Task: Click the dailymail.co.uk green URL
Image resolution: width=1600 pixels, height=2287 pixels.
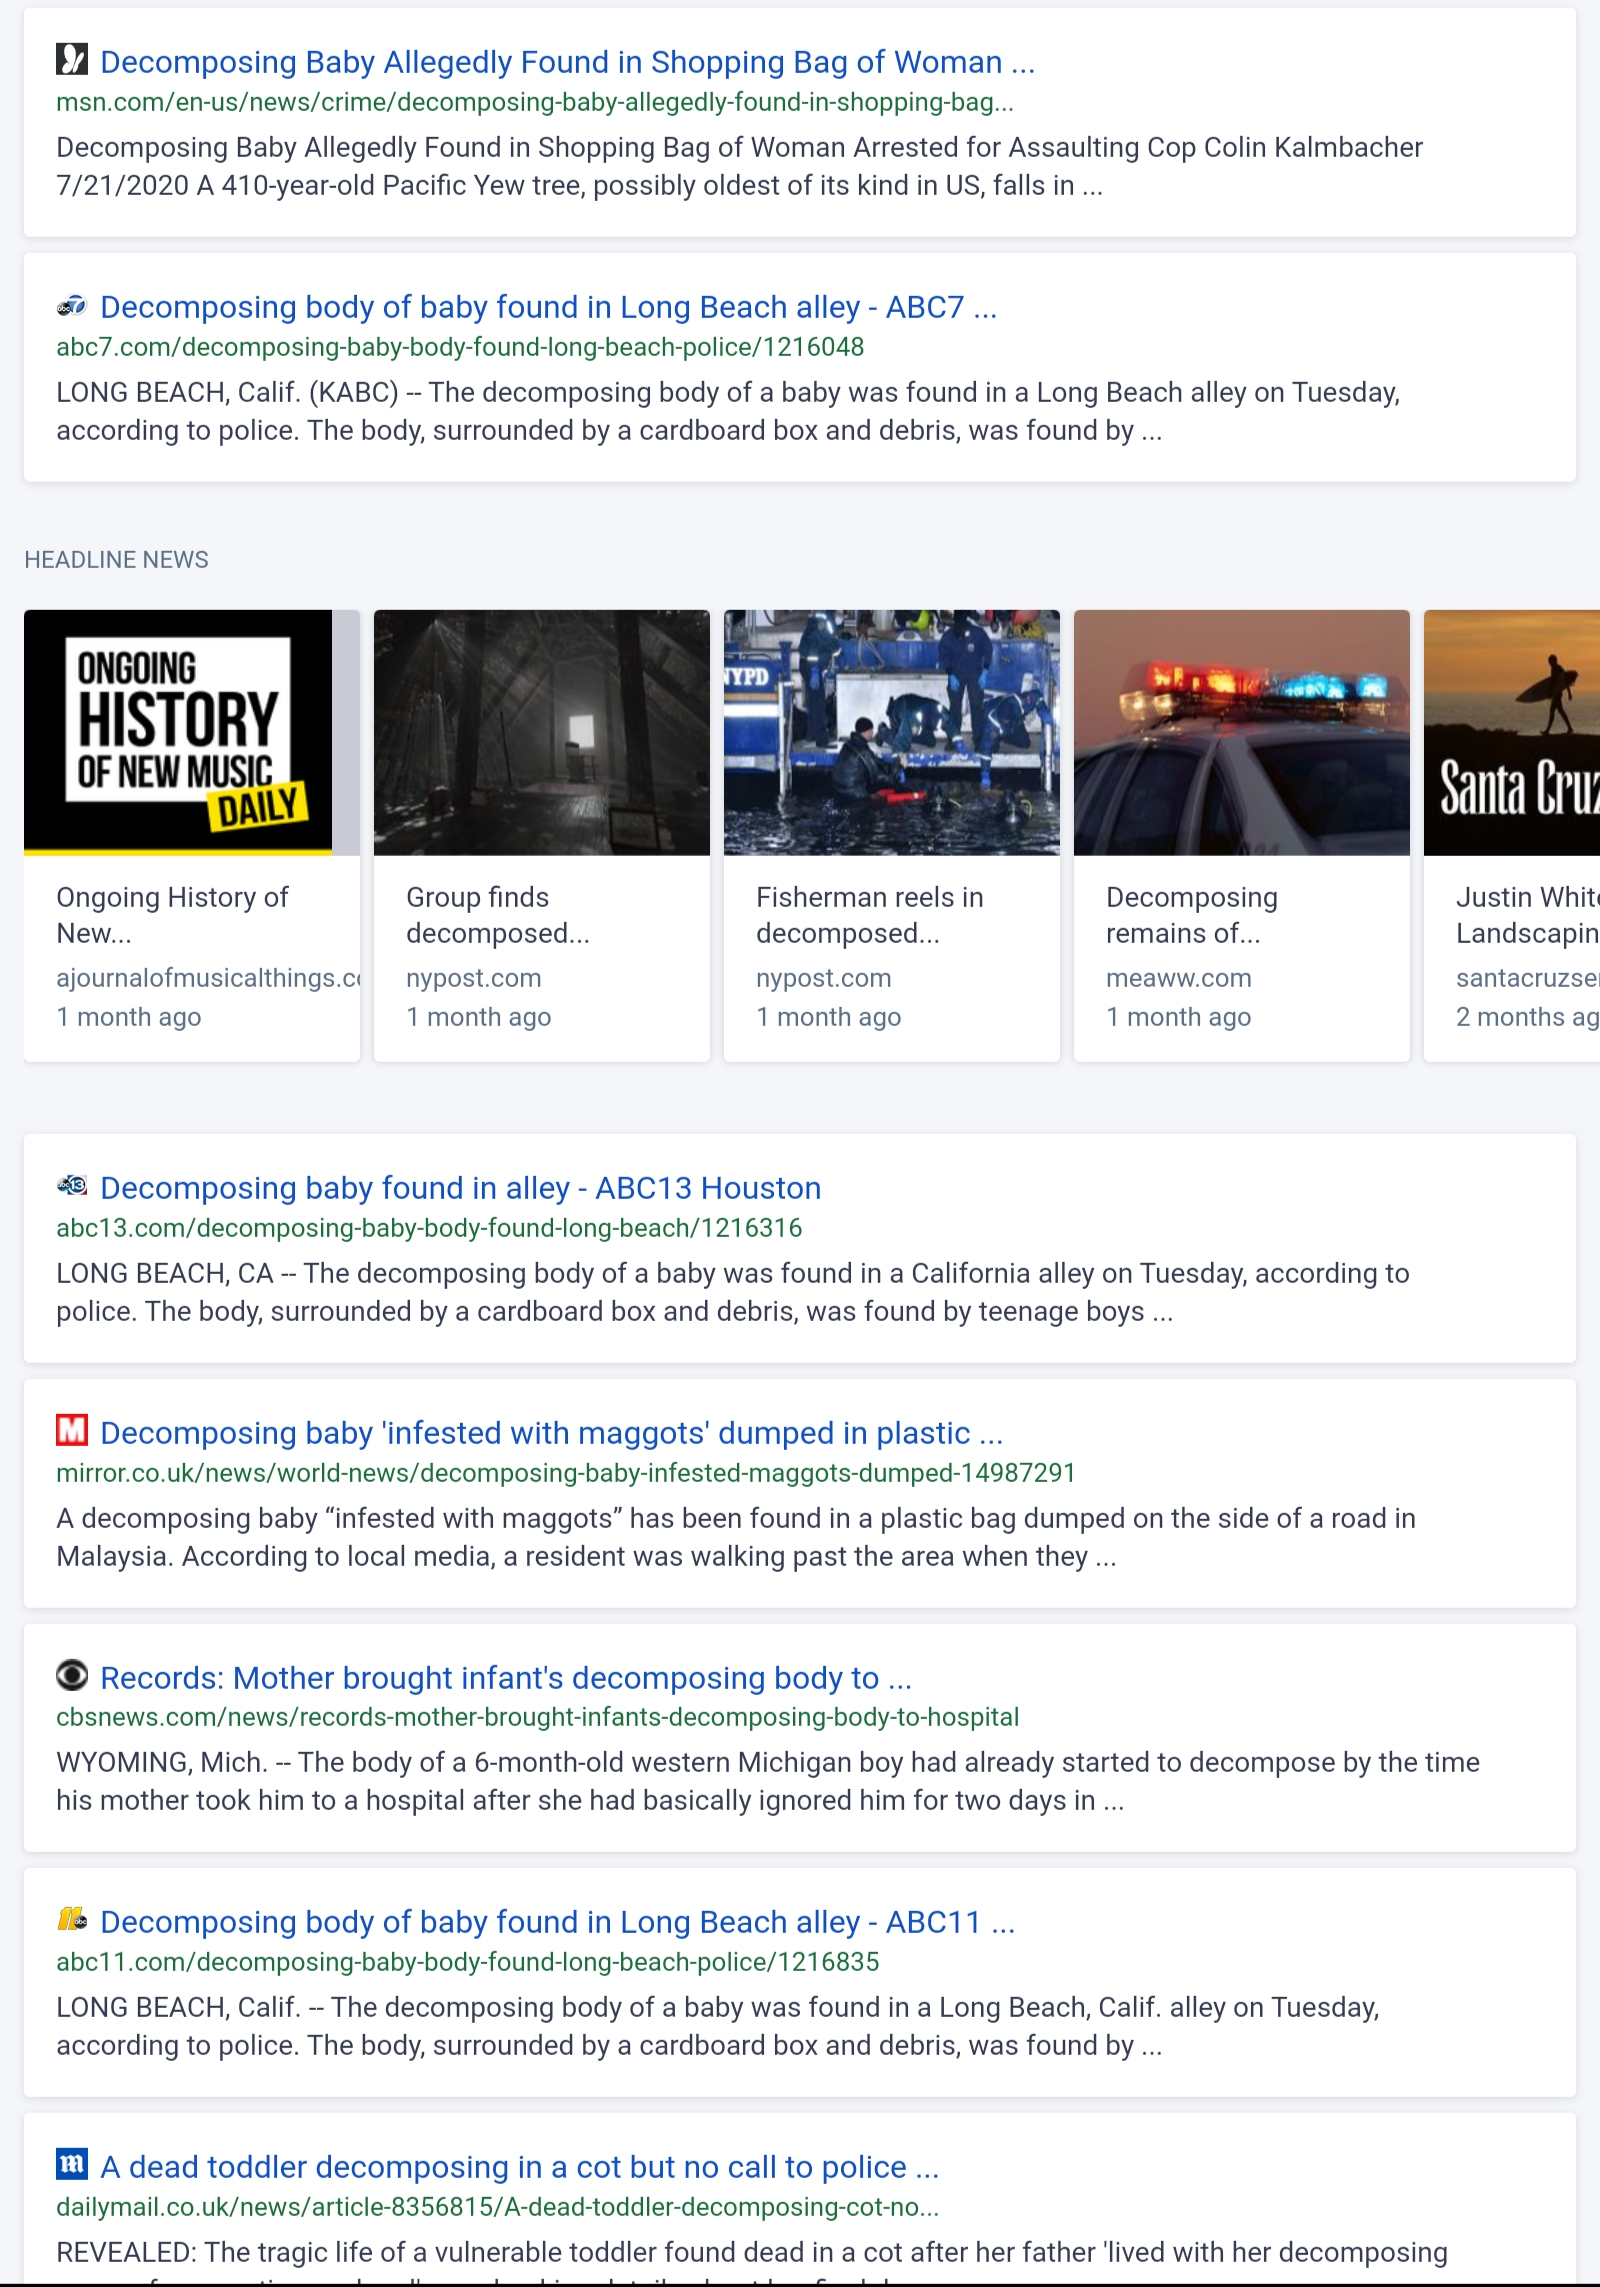Action: (498, 2207)
